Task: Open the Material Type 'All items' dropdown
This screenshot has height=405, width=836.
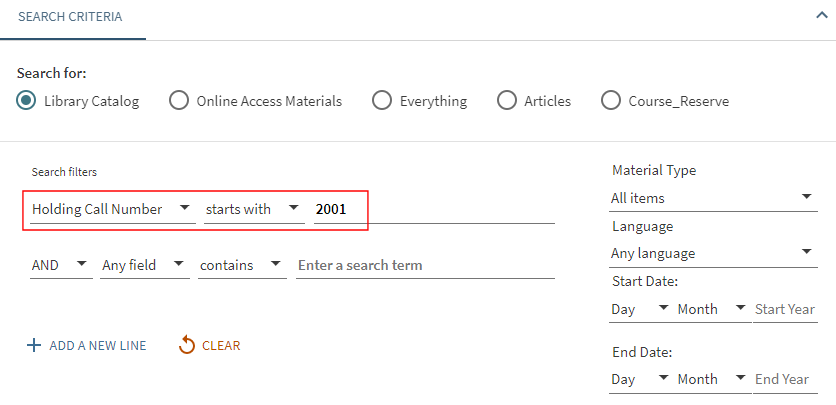Action: click(712, 198)
